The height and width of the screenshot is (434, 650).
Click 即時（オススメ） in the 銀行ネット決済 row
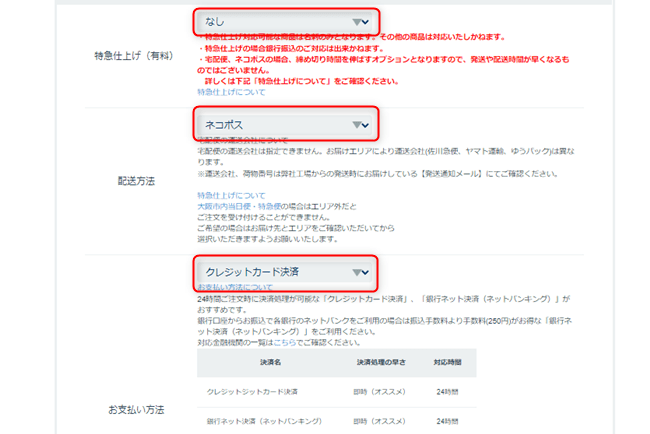[x=379, y=421]
